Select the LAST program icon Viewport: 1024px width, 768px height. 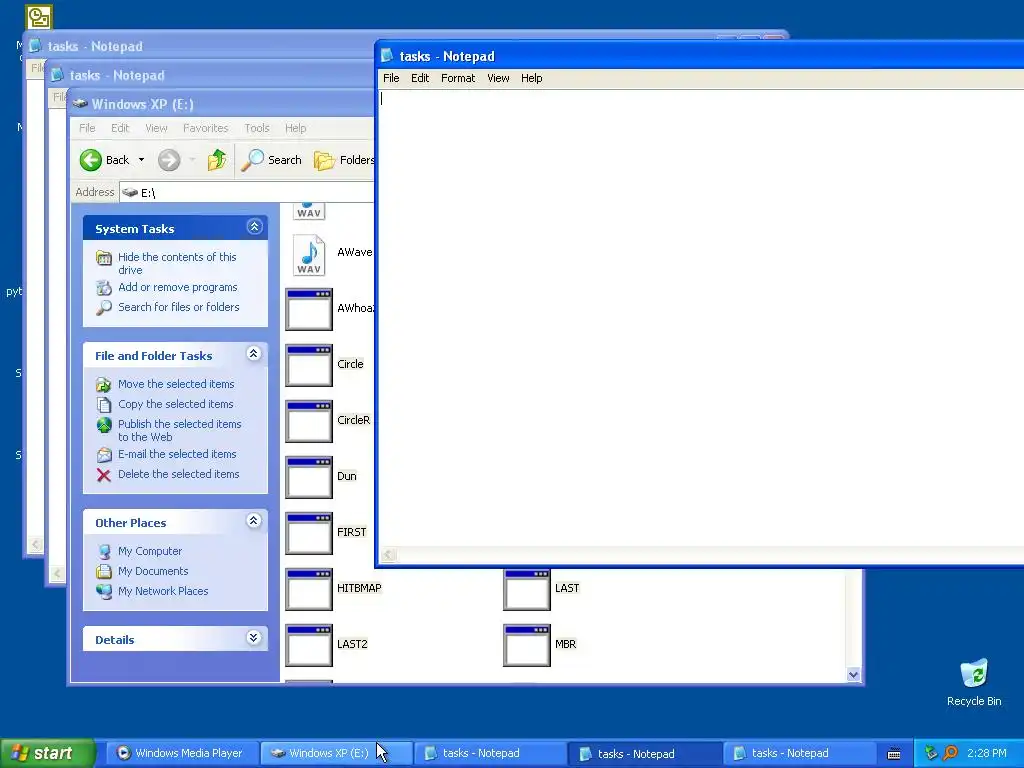point(527,590)
